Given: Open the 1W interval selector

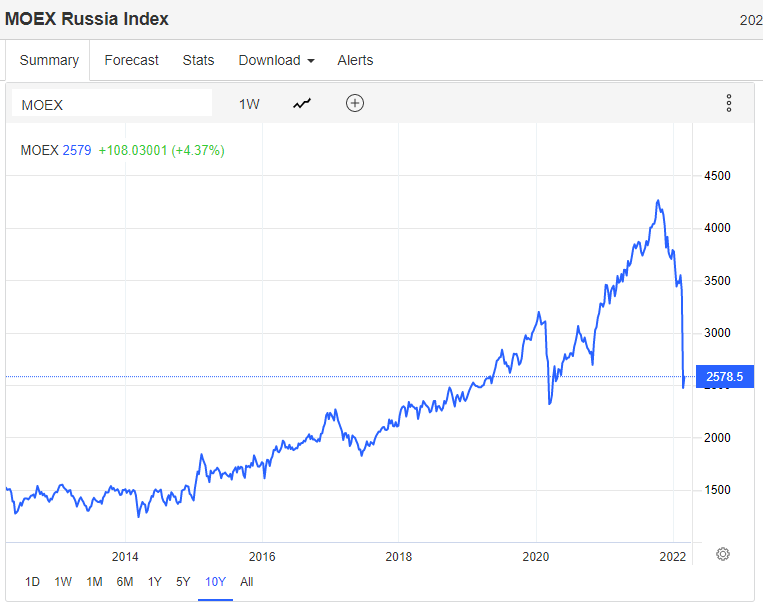Looking at the screenshot, I should 249,104.
